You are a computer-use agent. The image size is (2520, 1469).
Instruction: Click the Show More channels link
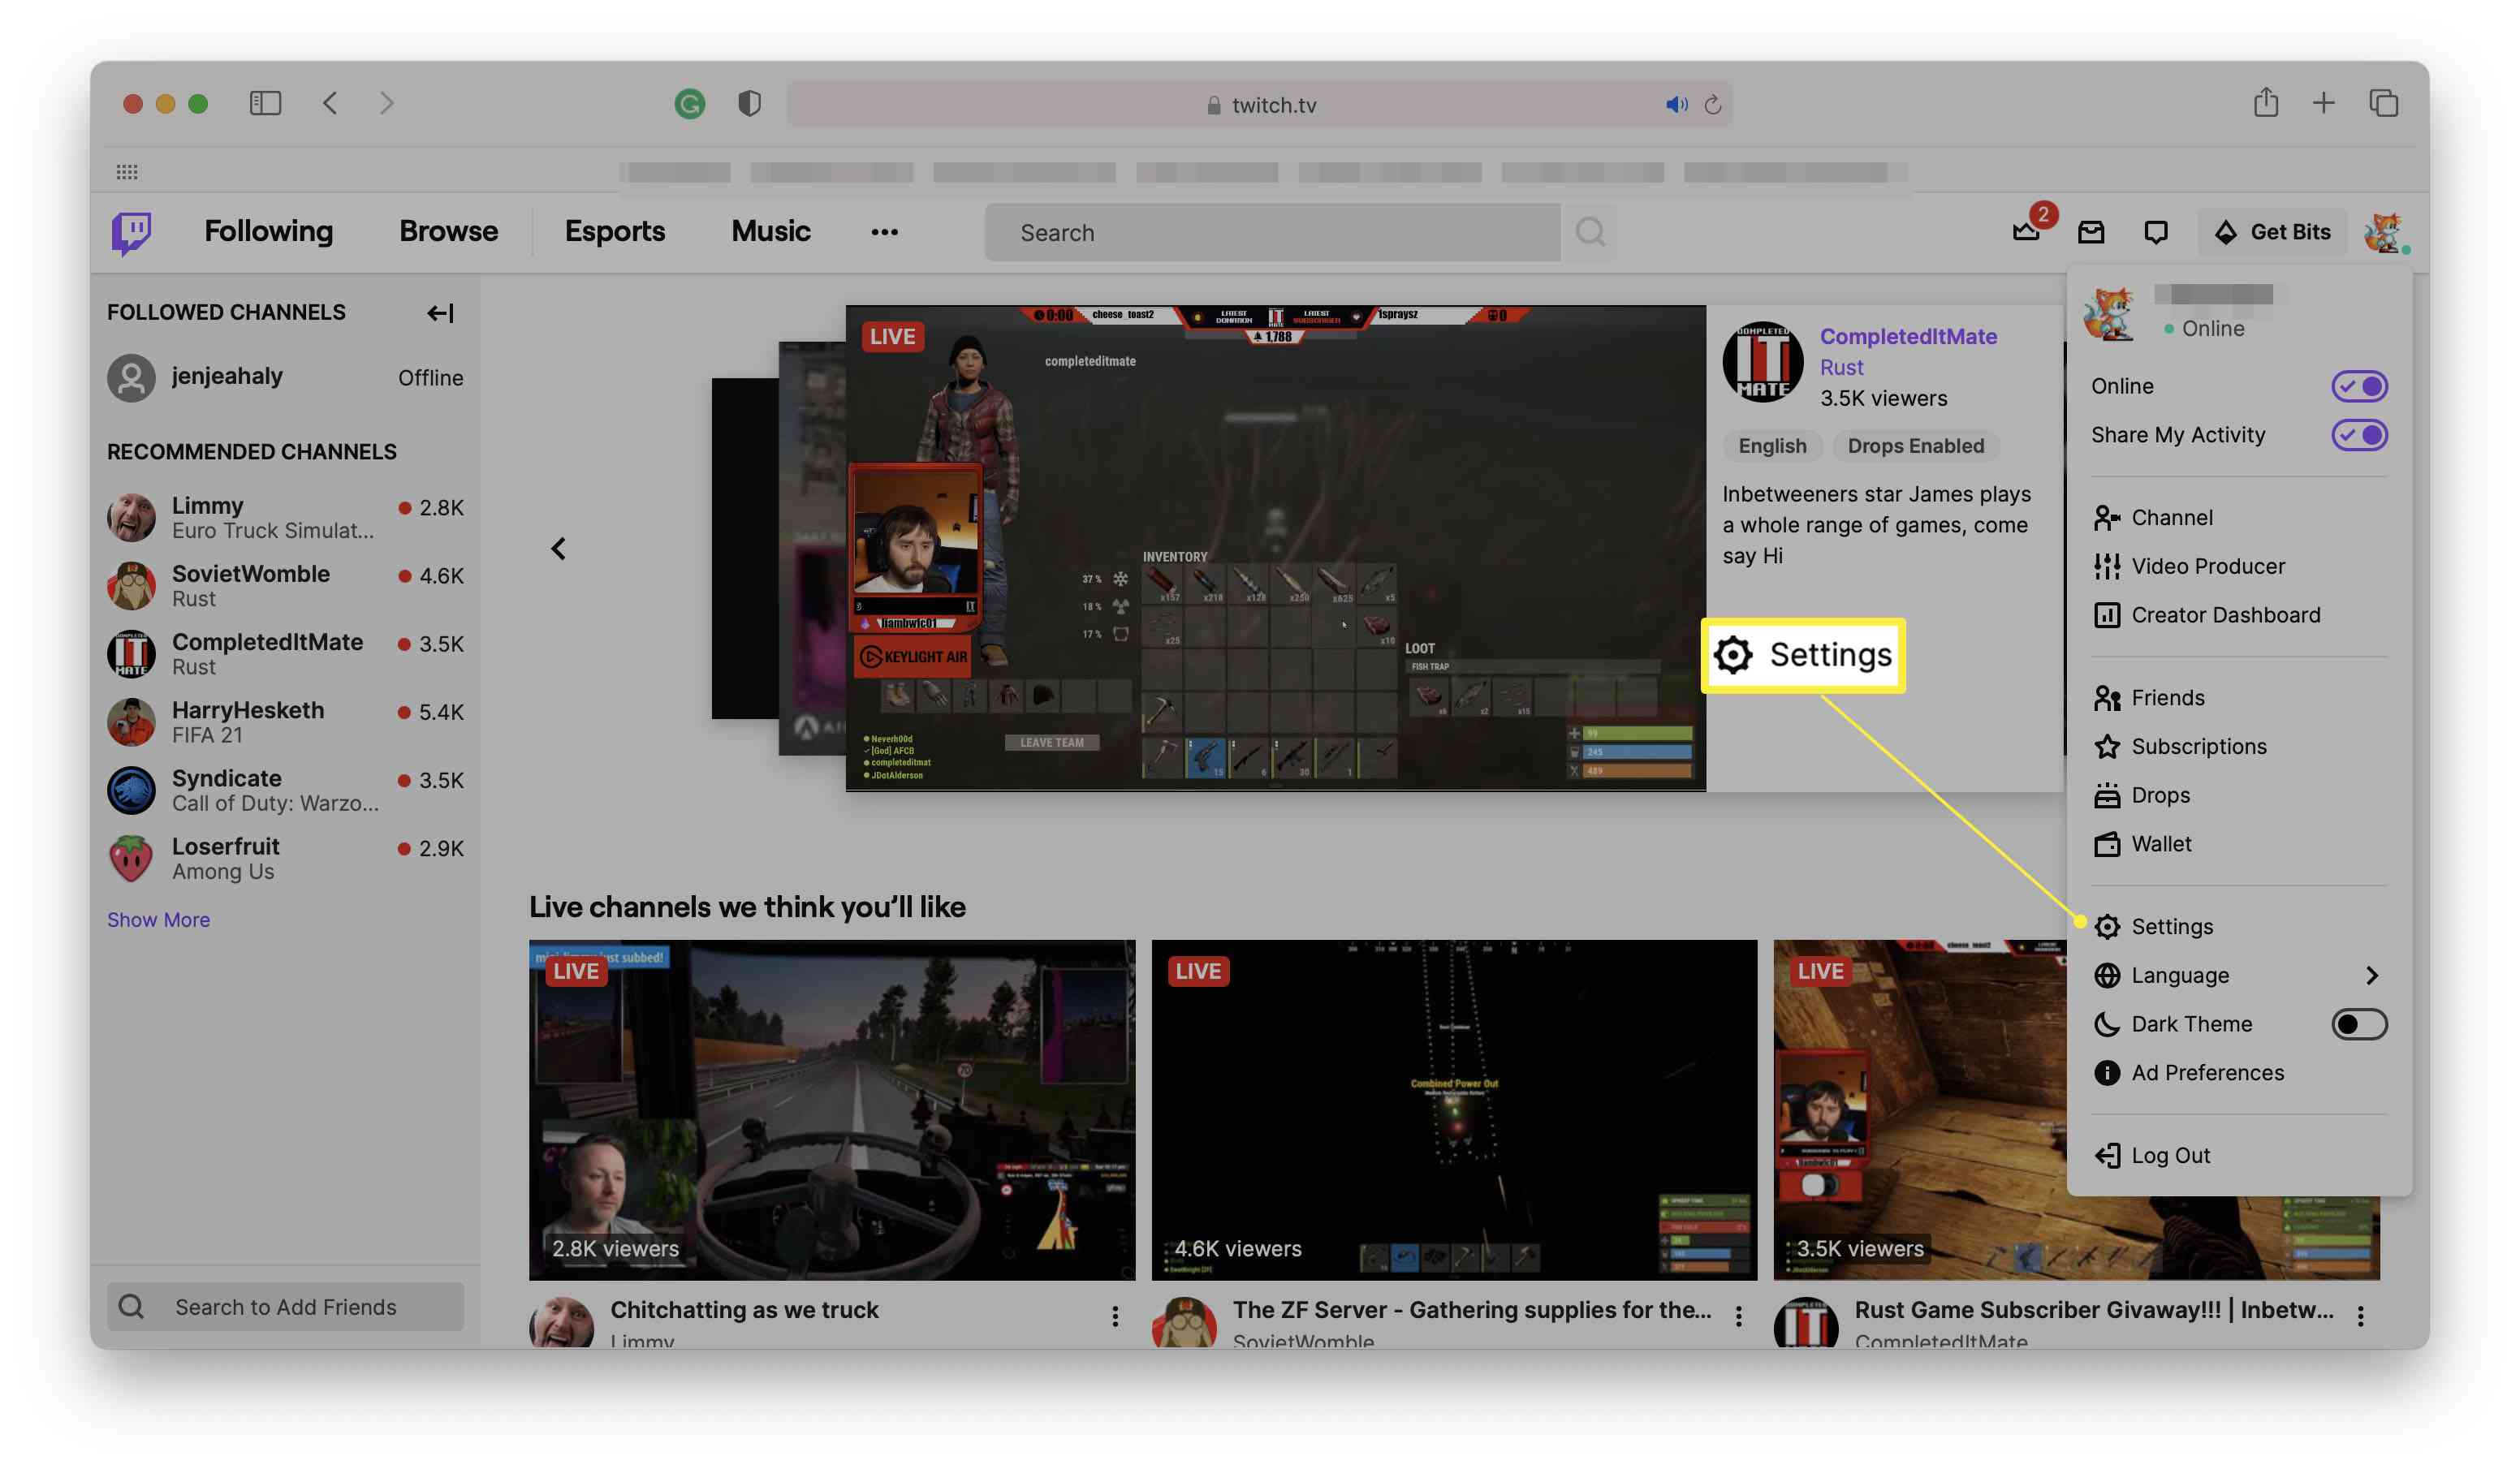[x=157, y=918]
